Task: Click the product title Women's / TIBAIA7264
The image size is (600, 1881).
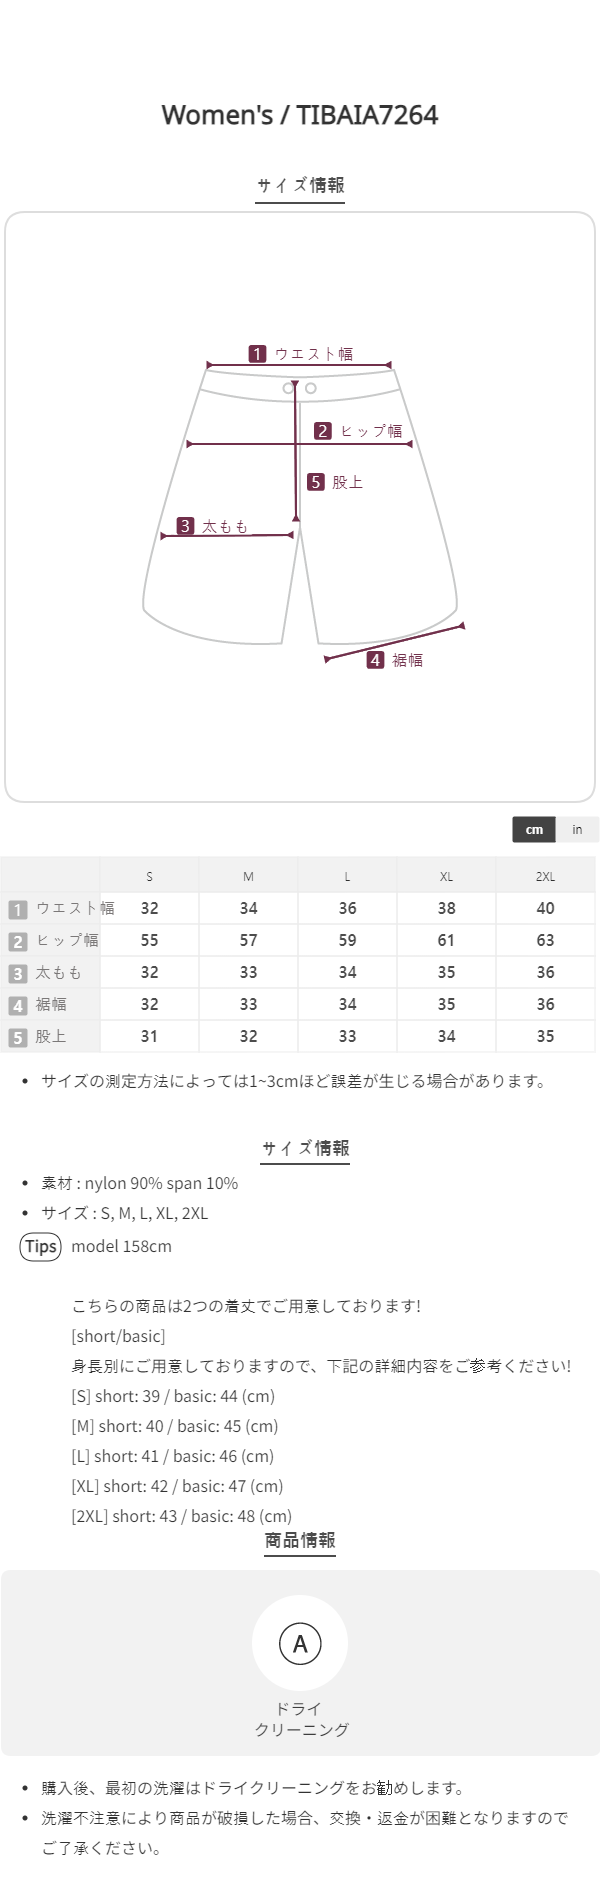Action: (300, 115)
